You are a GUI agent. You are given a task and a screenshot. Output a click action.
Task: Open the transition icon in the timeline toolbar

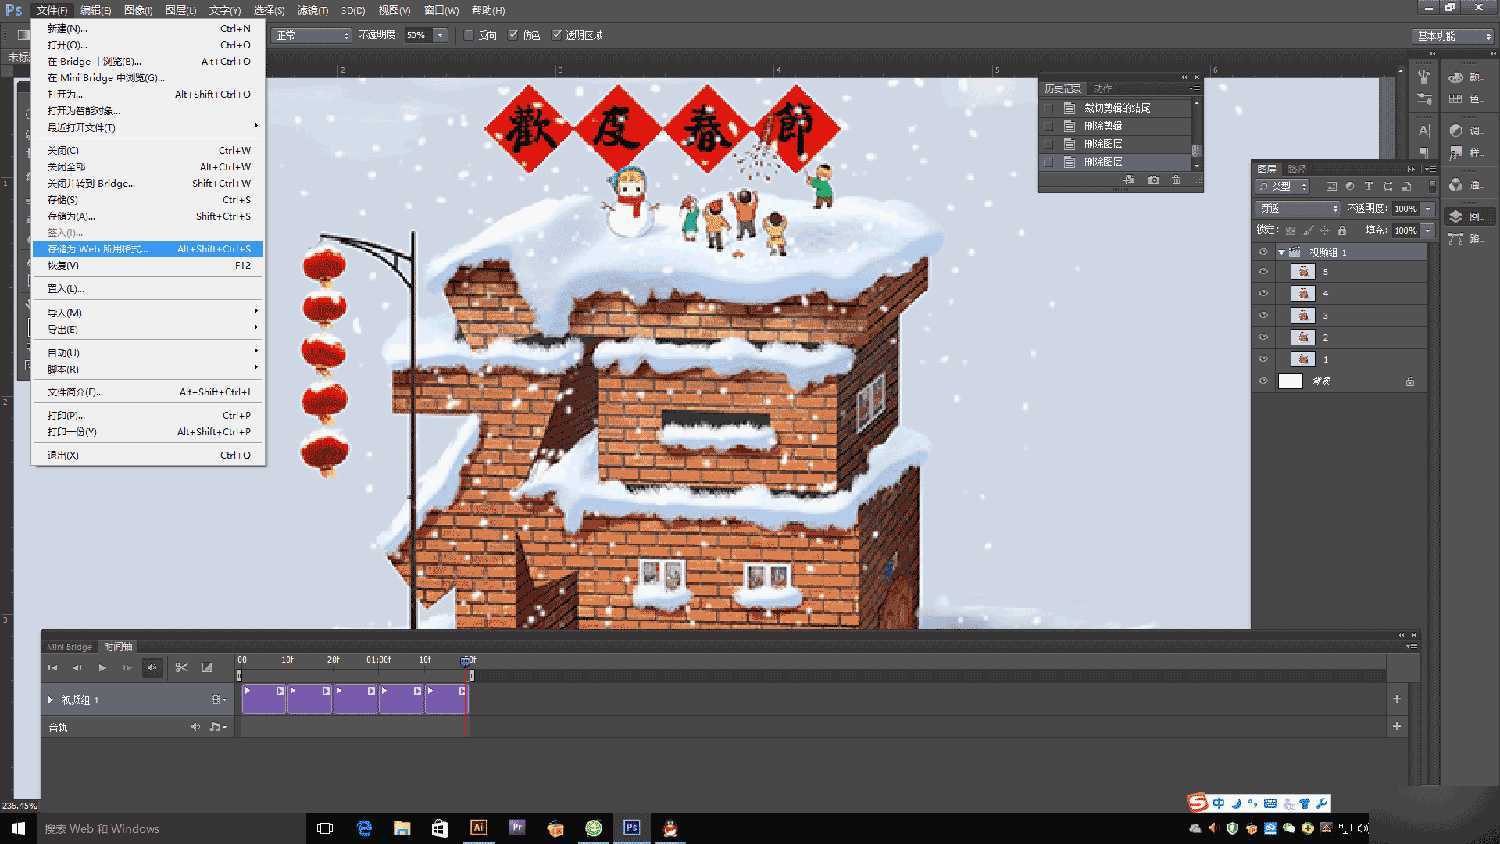(206, 667)
